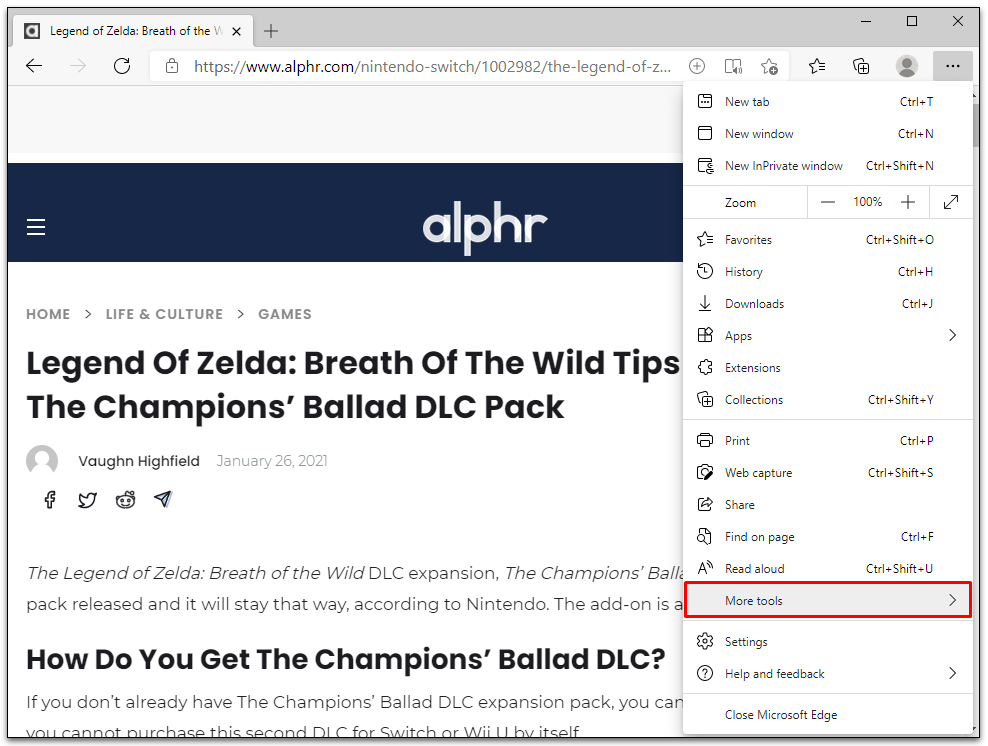Expand the Apps submenu

click(828, 335)
